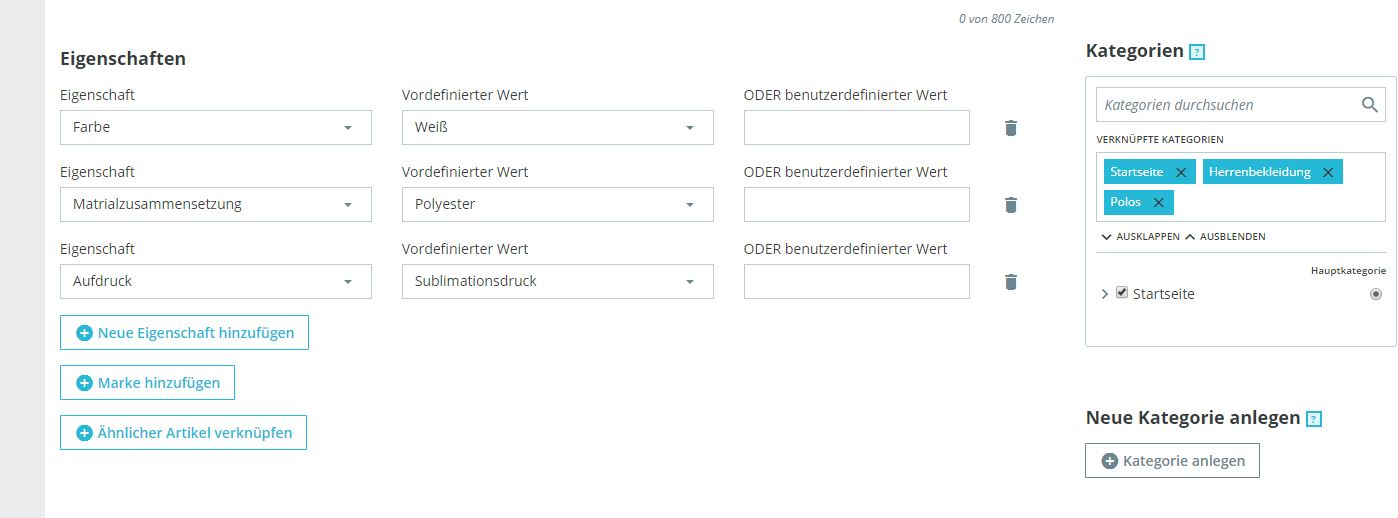Expand the Startseite category tree node

click(1105, 294)
